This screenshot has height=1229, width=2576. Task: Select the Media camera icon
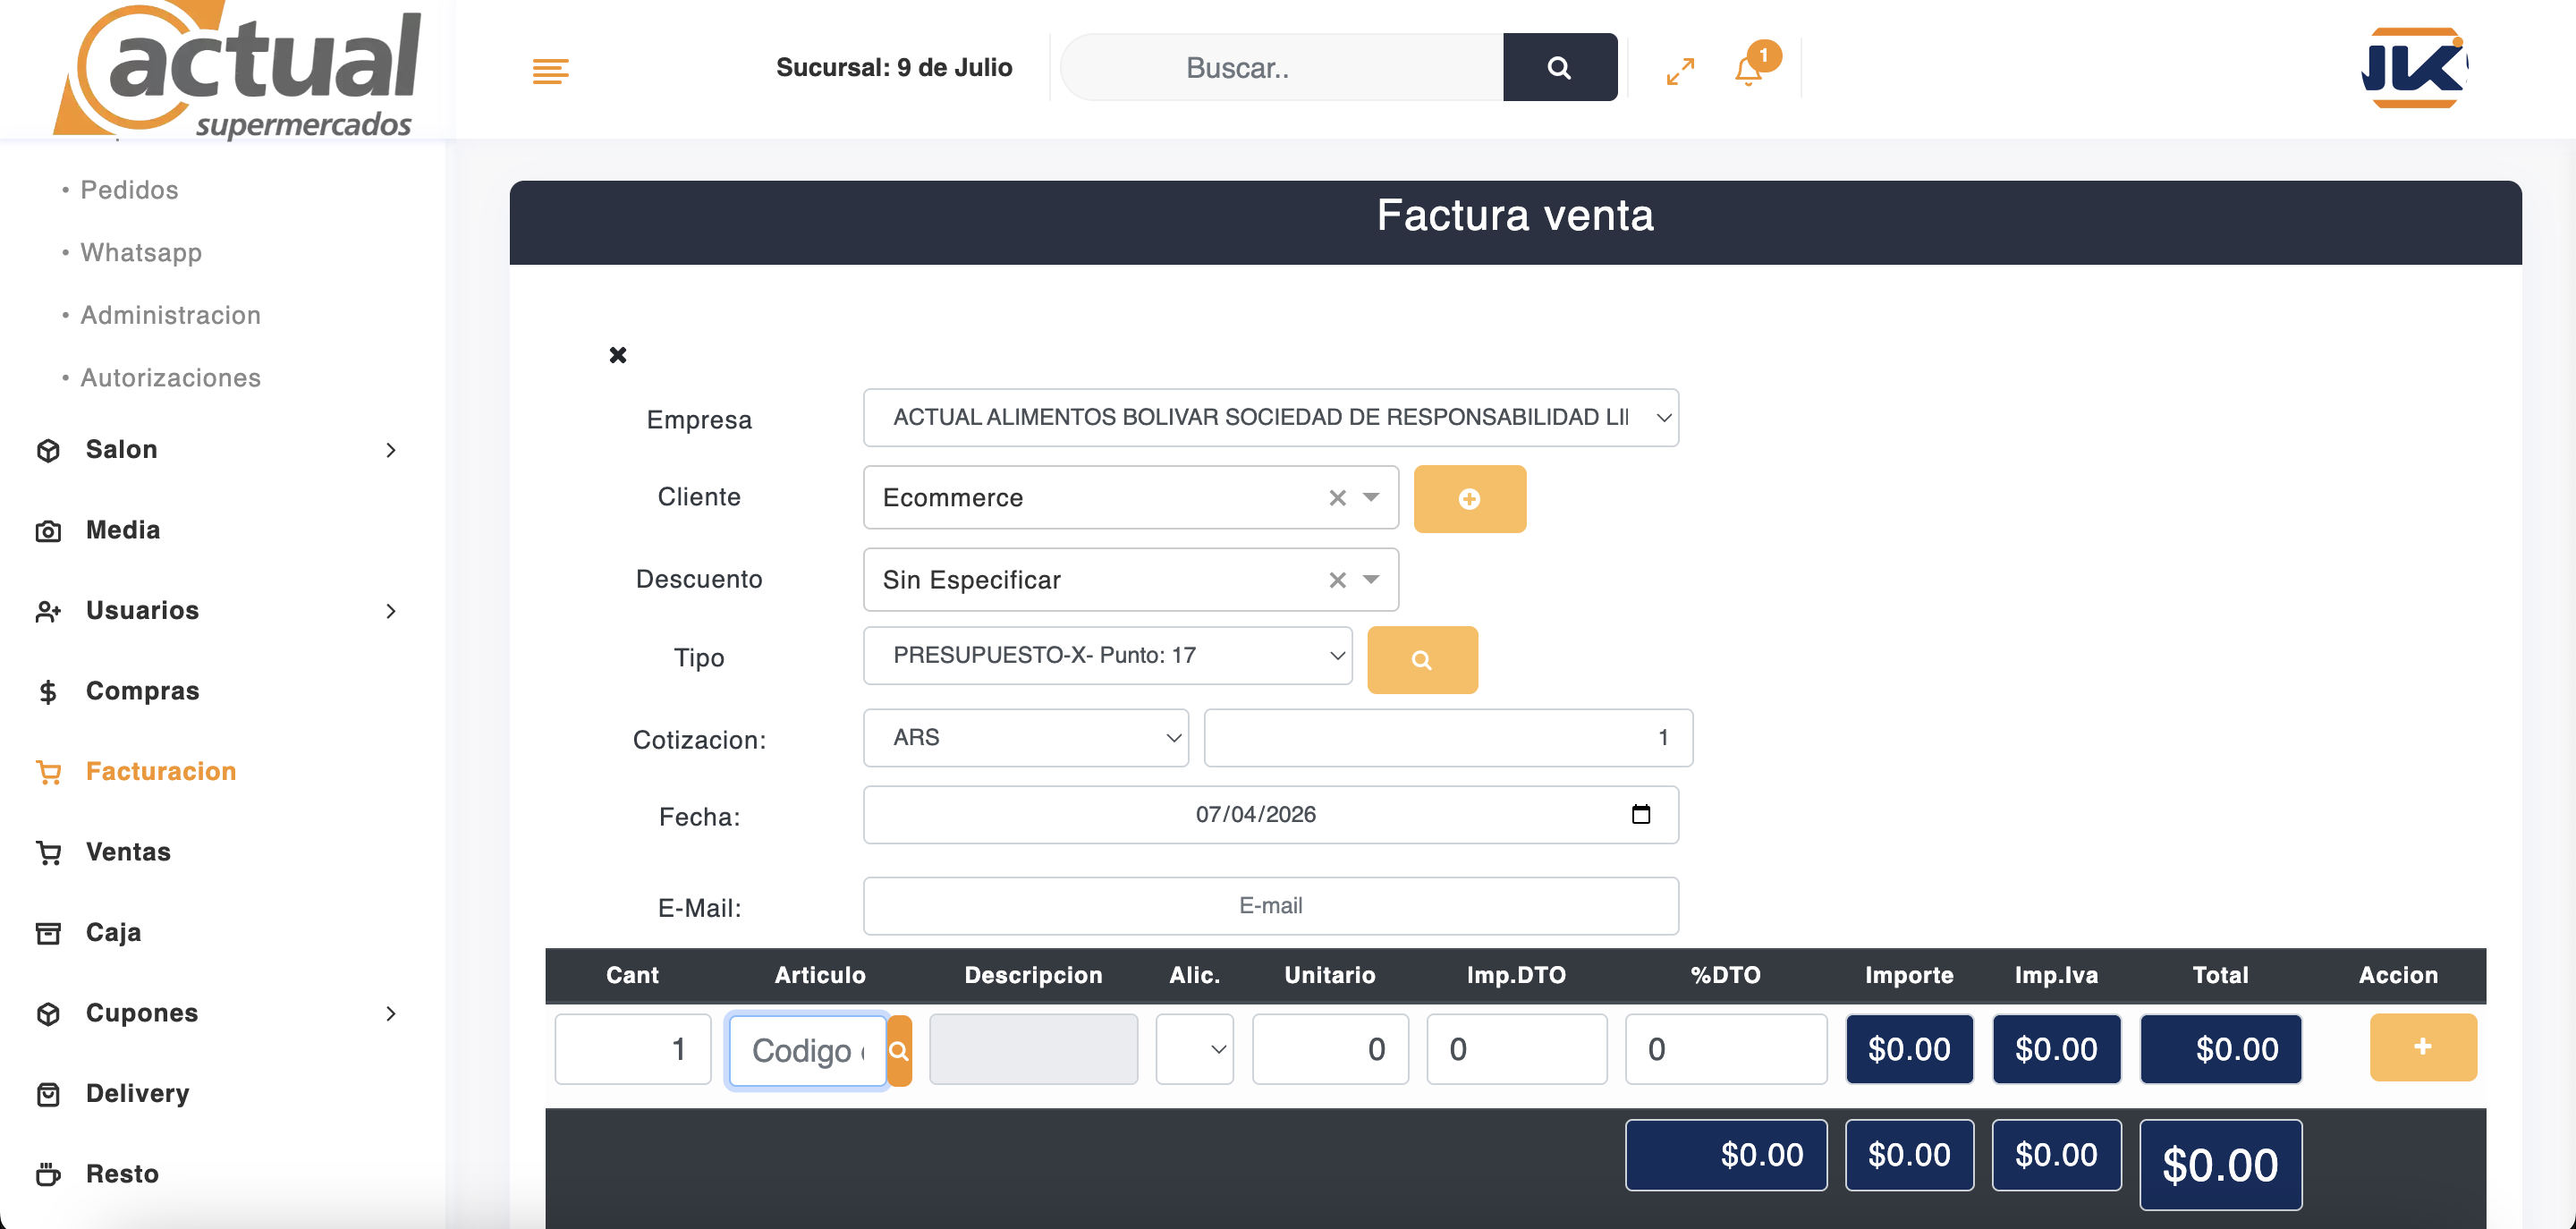(48, 530)
